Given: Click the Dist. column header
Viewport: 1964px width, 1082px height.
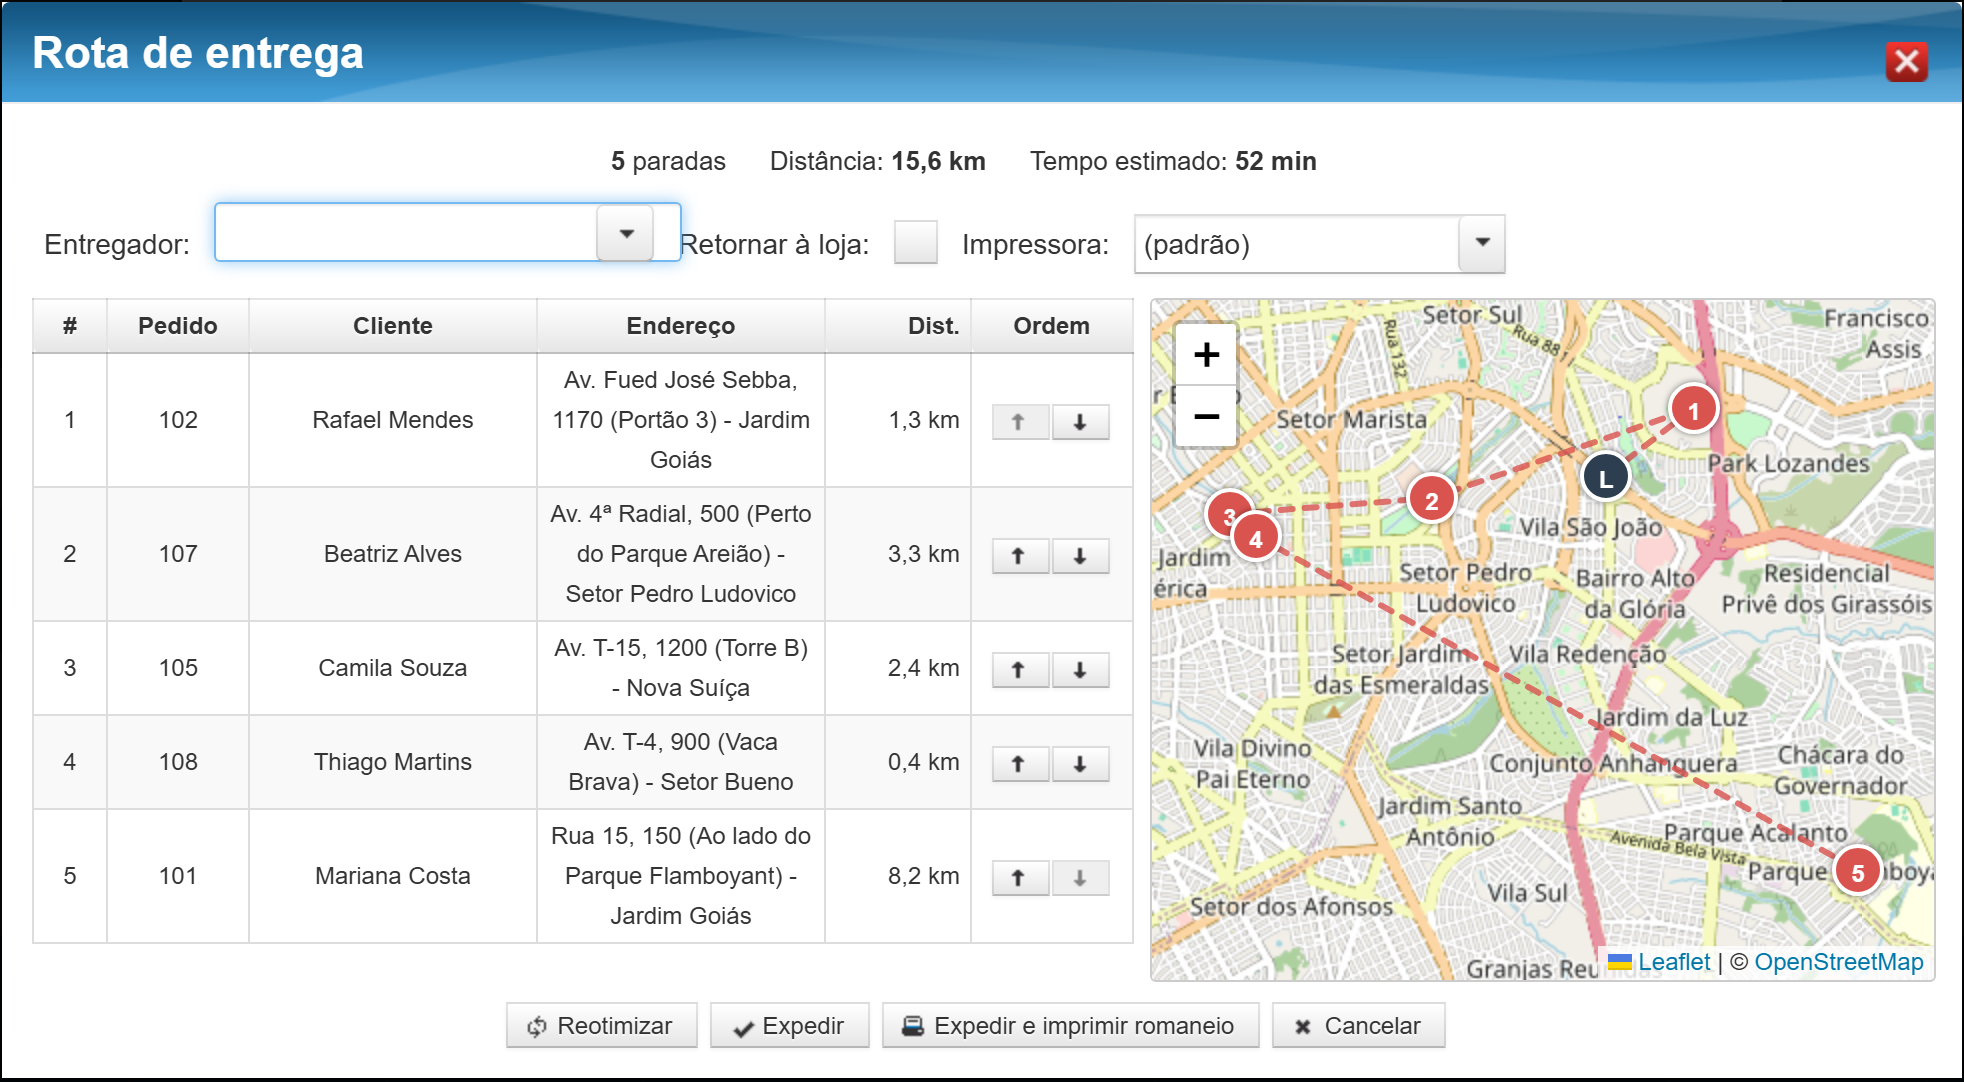Looking at the screenshot, I should pyautogui.click(x=932, y=326).
